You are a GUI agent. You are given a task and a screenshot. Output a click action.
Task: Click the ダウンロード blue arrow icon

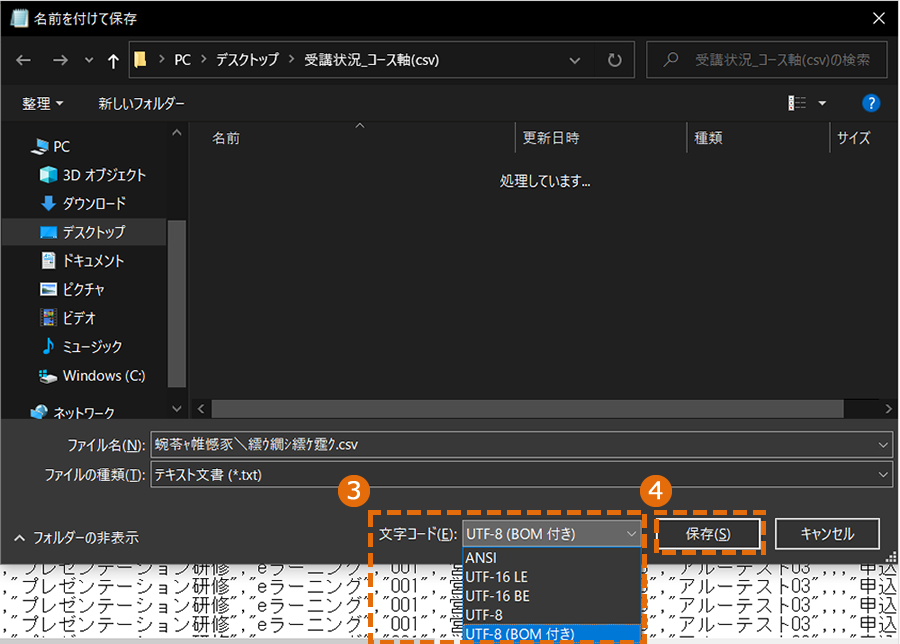pyautogui.click(x=48, y=203)
